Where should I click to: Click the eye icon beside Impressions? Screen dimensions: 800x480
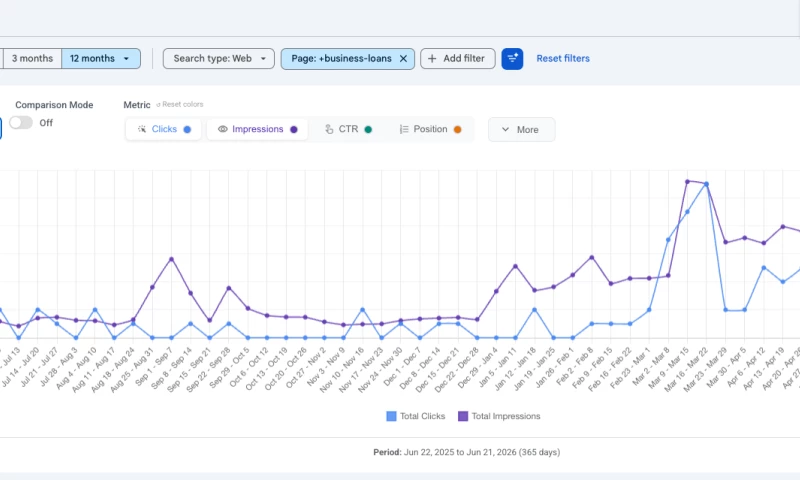pos(222,129)
